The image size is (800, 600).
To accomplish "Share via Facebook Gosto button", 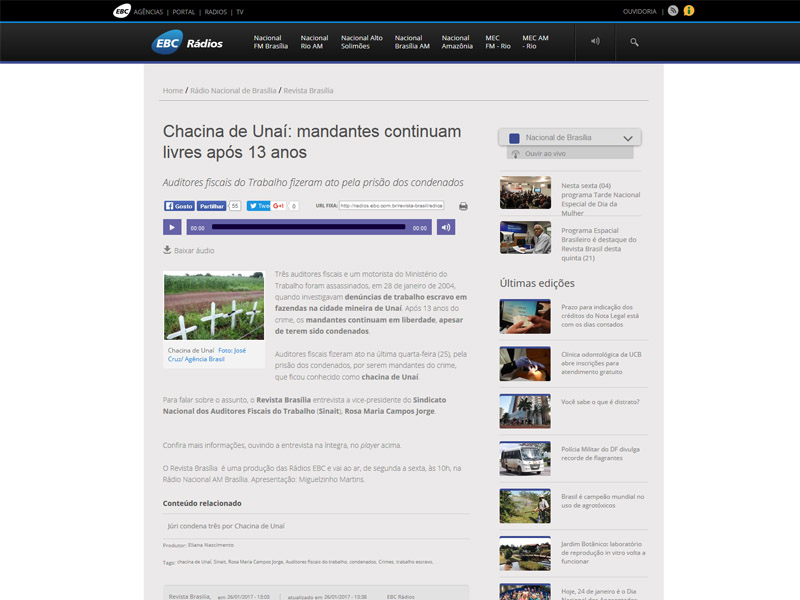I will [179, 206].
